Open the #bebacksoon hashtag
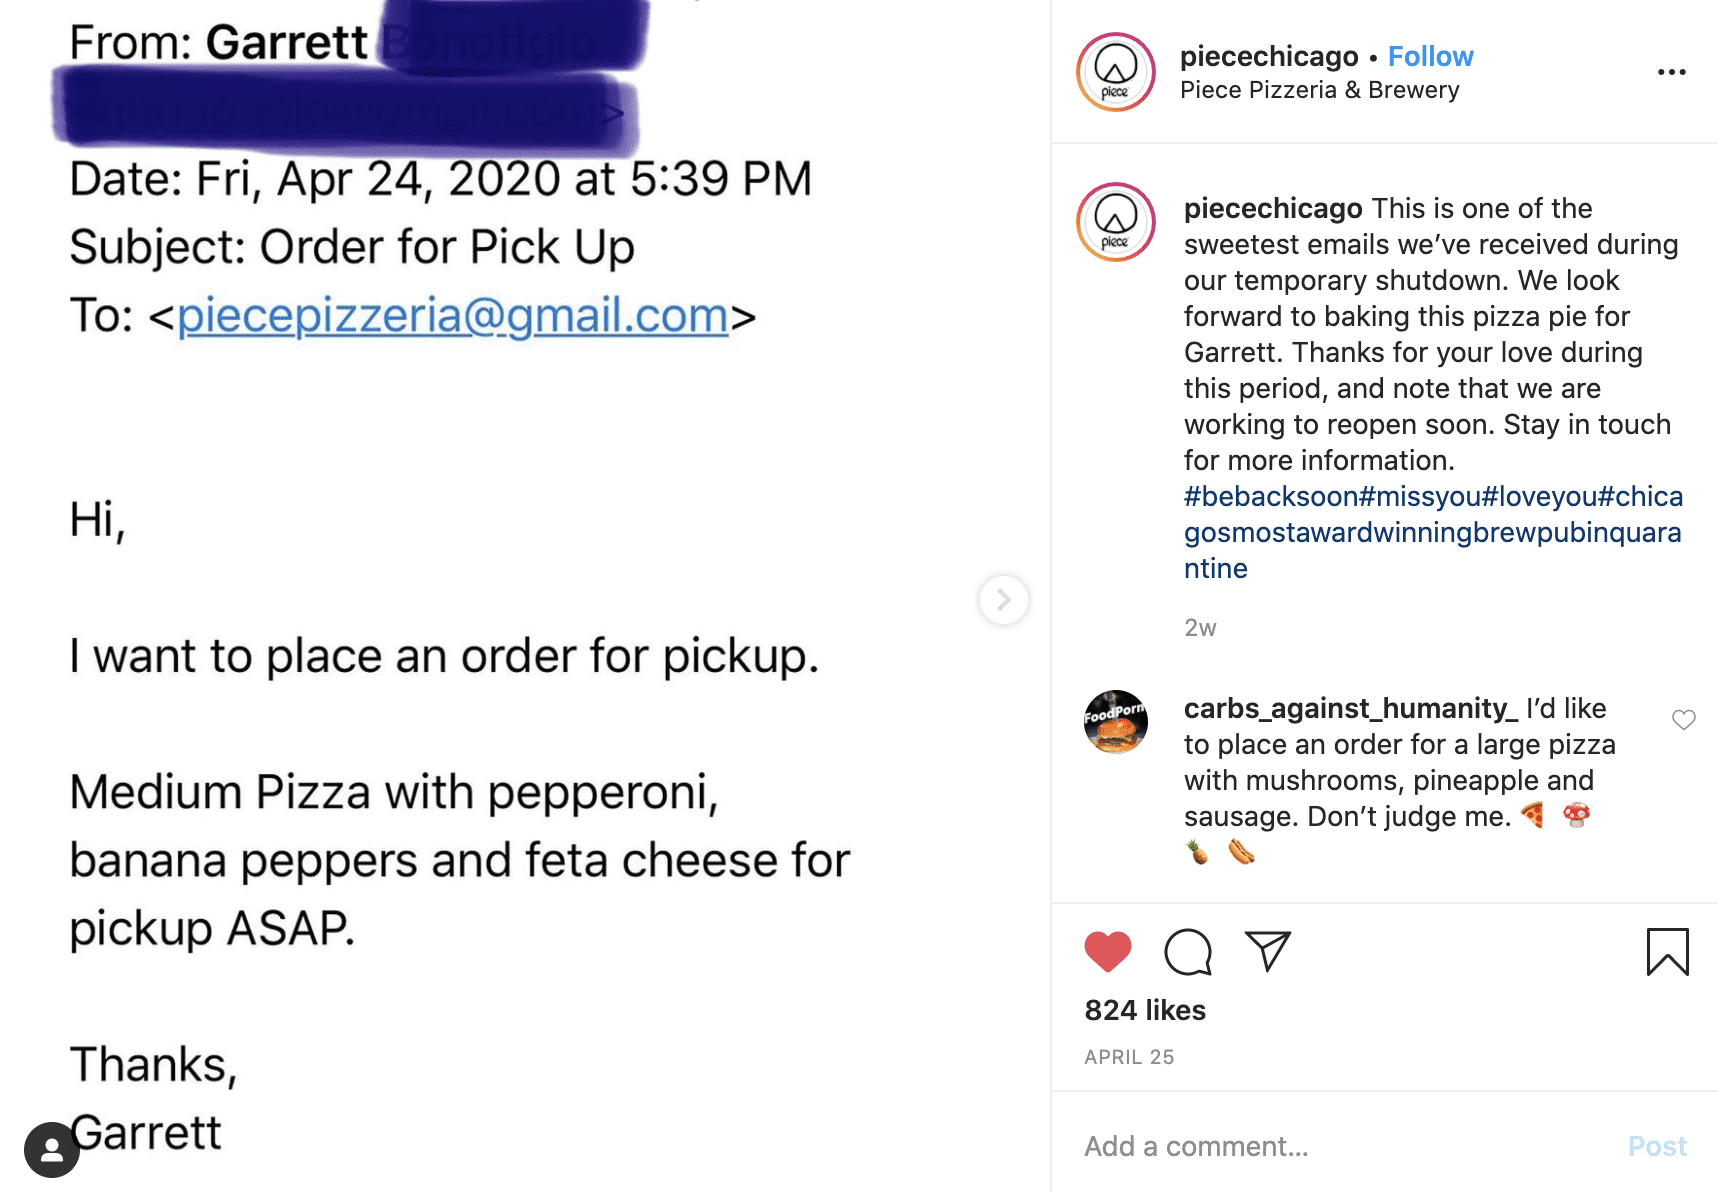 click(1271, 496)
